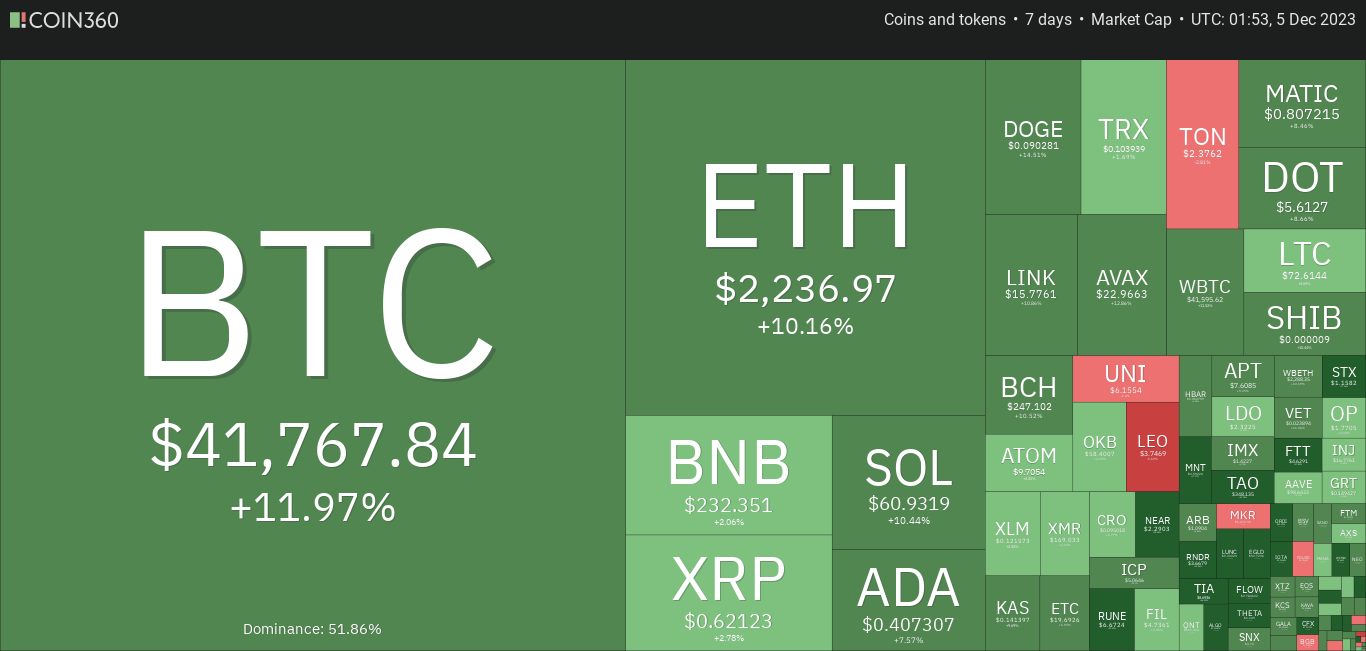Open the red TON tile
Image resolution: width=1366 pixels, height=651 pixels.
click(x=1202, y=144)
